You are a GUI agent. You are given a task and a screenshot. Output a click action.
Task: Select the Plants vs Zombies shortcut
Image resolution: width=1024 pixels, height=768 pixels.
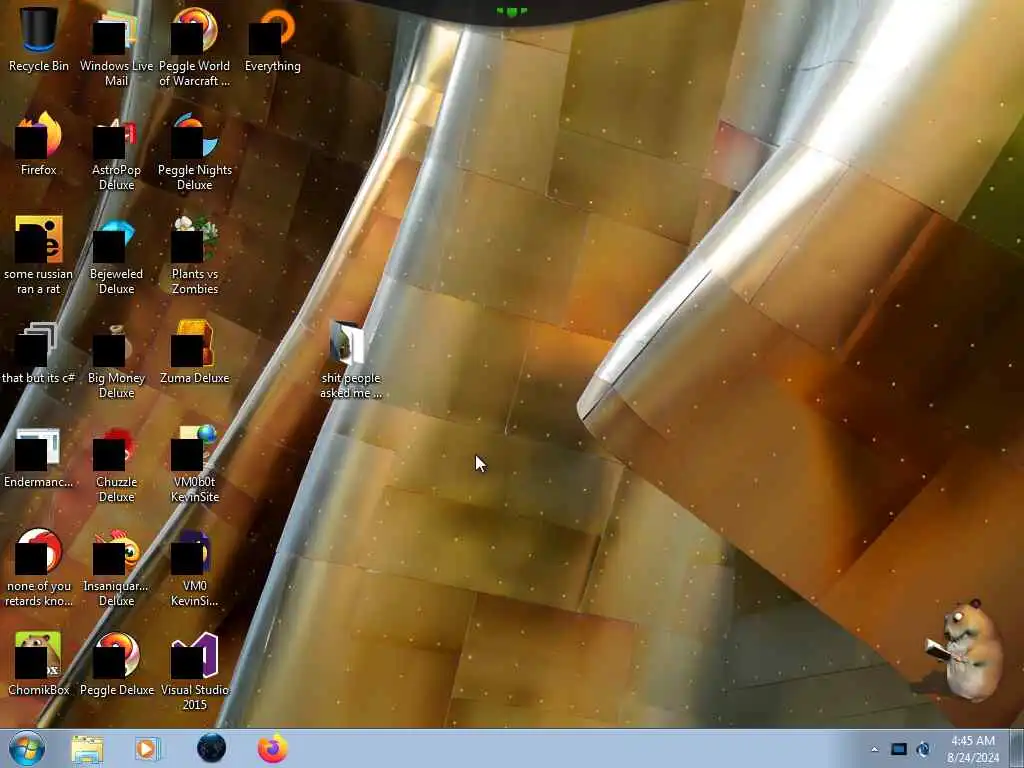pos(195,255)
